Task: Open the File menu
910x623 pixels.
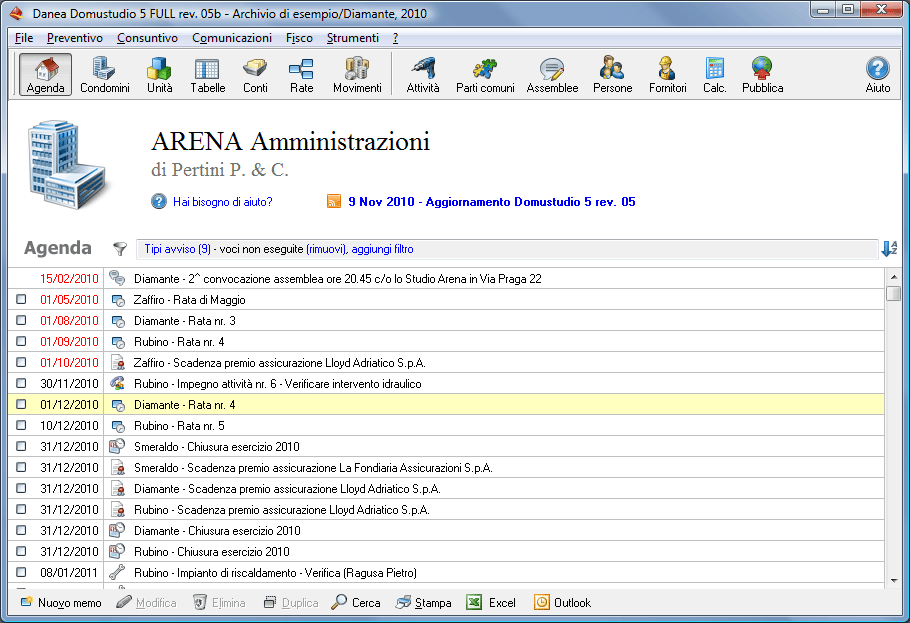Action: coord(24,38)
